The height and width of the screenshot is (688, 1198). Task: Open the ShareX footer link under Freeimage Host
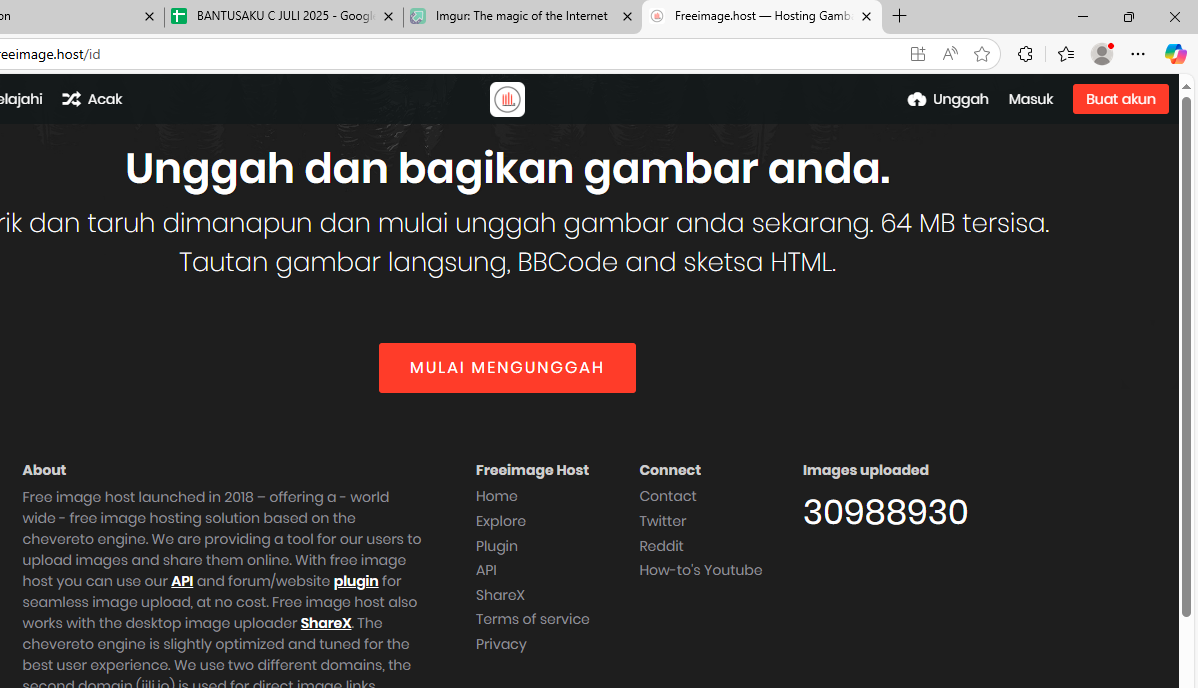click(x=500, y=595)
